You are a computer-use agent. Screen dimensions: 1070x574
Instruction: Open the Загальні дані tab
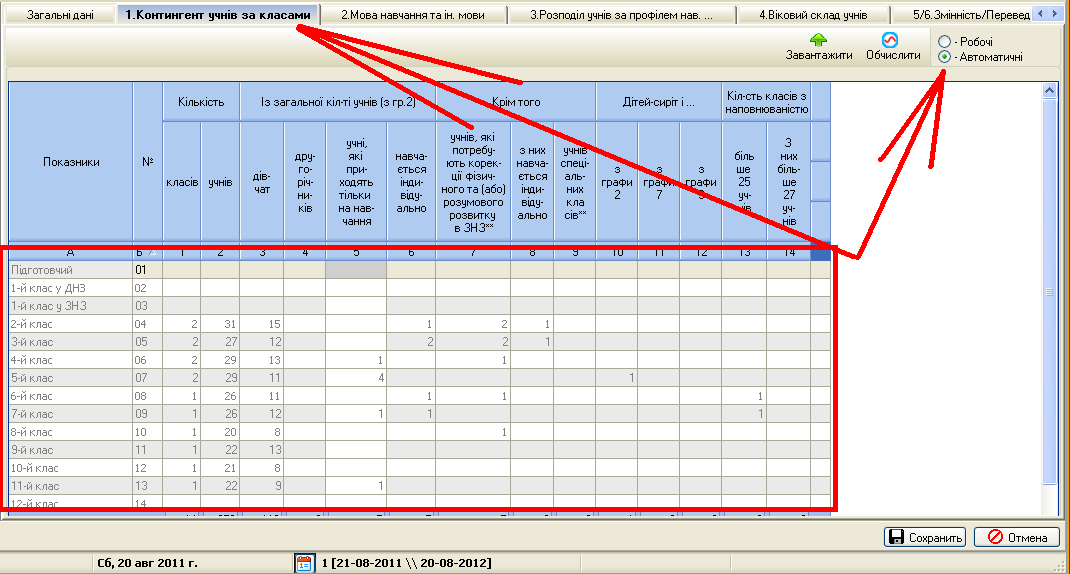[x=58, y=15]
